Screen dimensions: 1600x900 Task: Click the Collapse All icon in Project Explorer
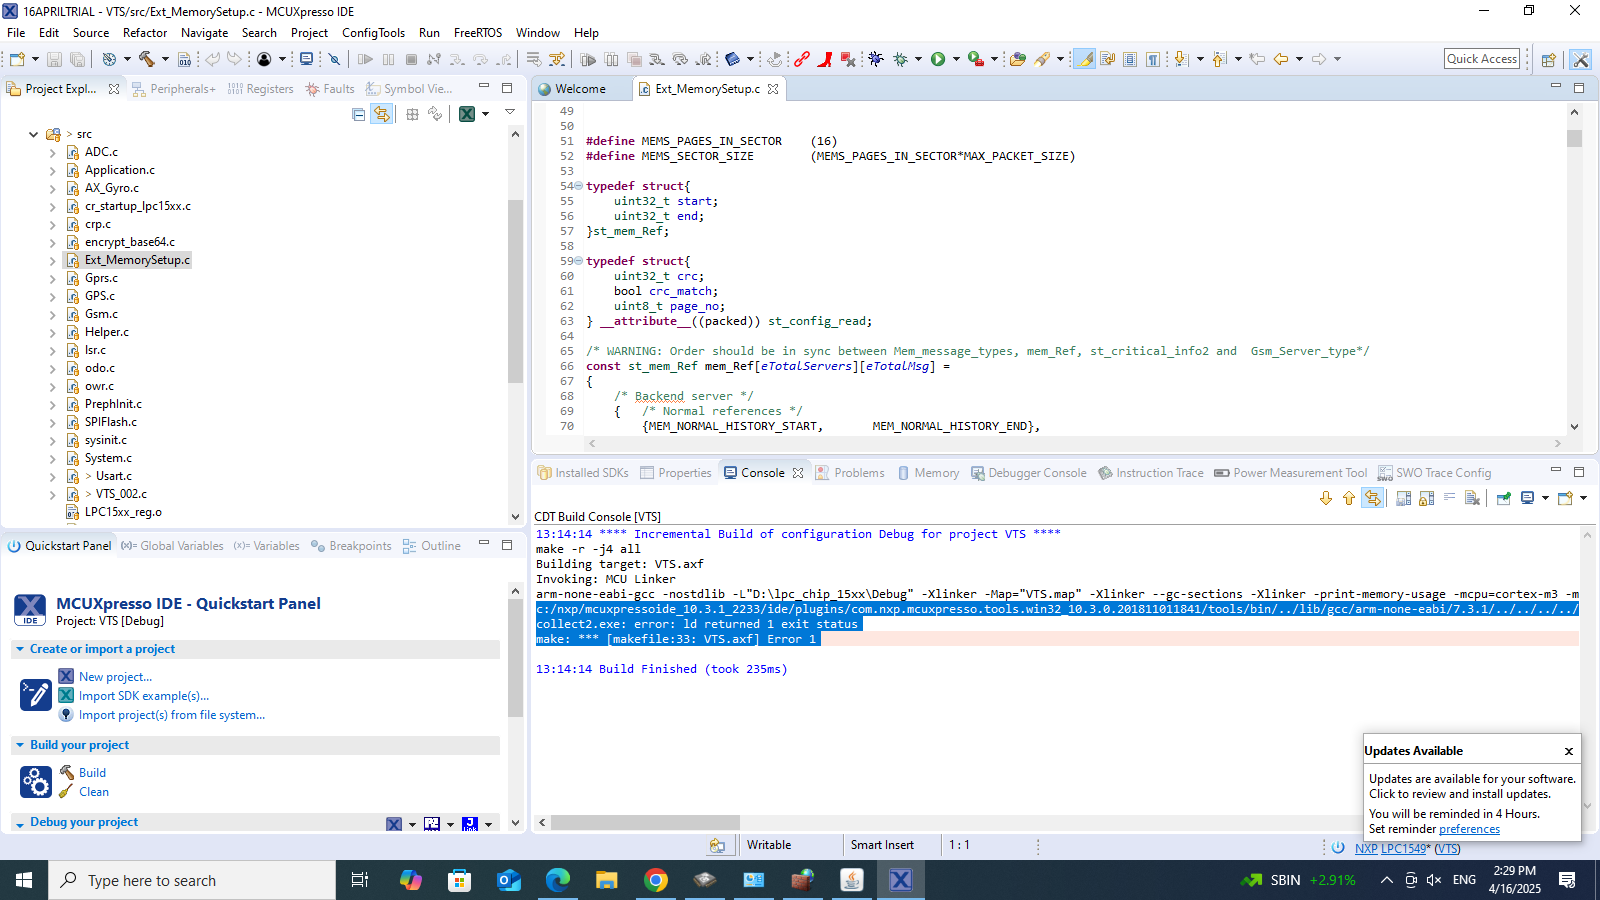[x=359, y=114]
